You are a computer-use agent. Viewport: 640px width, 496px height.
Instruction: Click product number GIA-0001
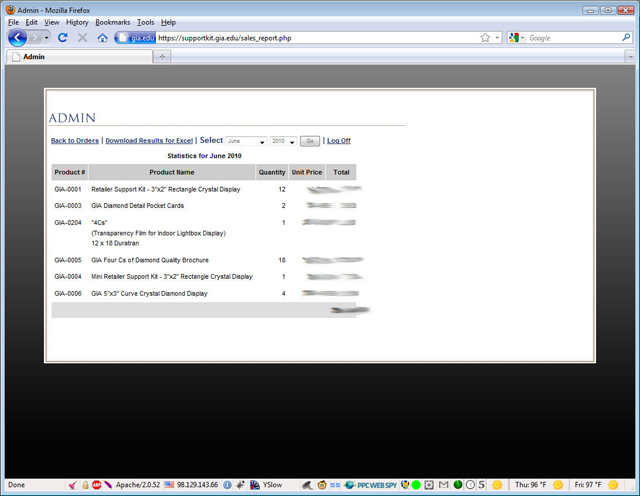(68, 189)
